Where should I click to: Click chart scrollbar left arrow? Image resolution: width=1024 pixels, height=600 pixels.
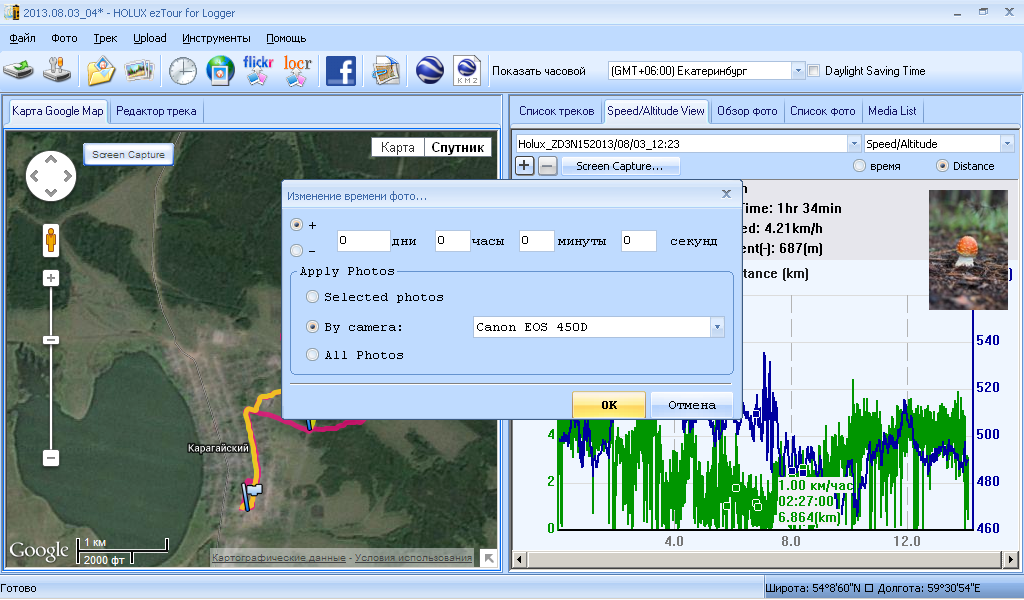[x=520, y=560]
